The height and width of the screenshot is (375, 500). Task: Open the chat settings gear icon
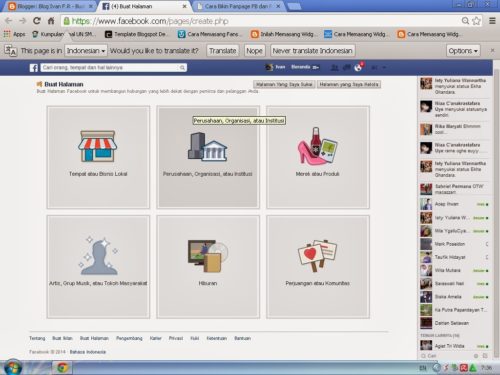click(x=476, y=356)
